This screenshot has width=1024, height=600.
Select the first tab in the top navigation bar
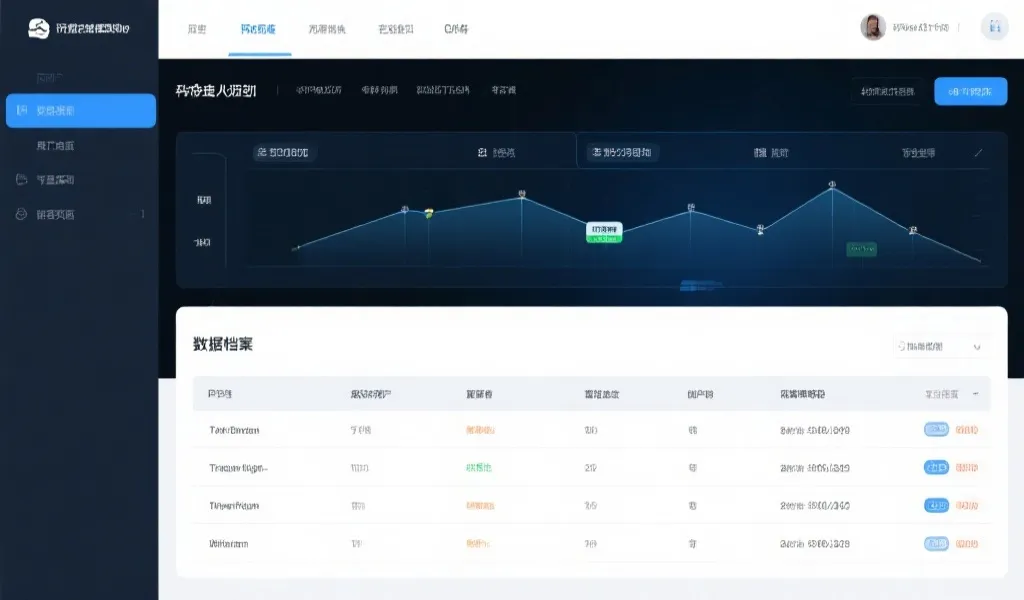[x=197, y=29]
